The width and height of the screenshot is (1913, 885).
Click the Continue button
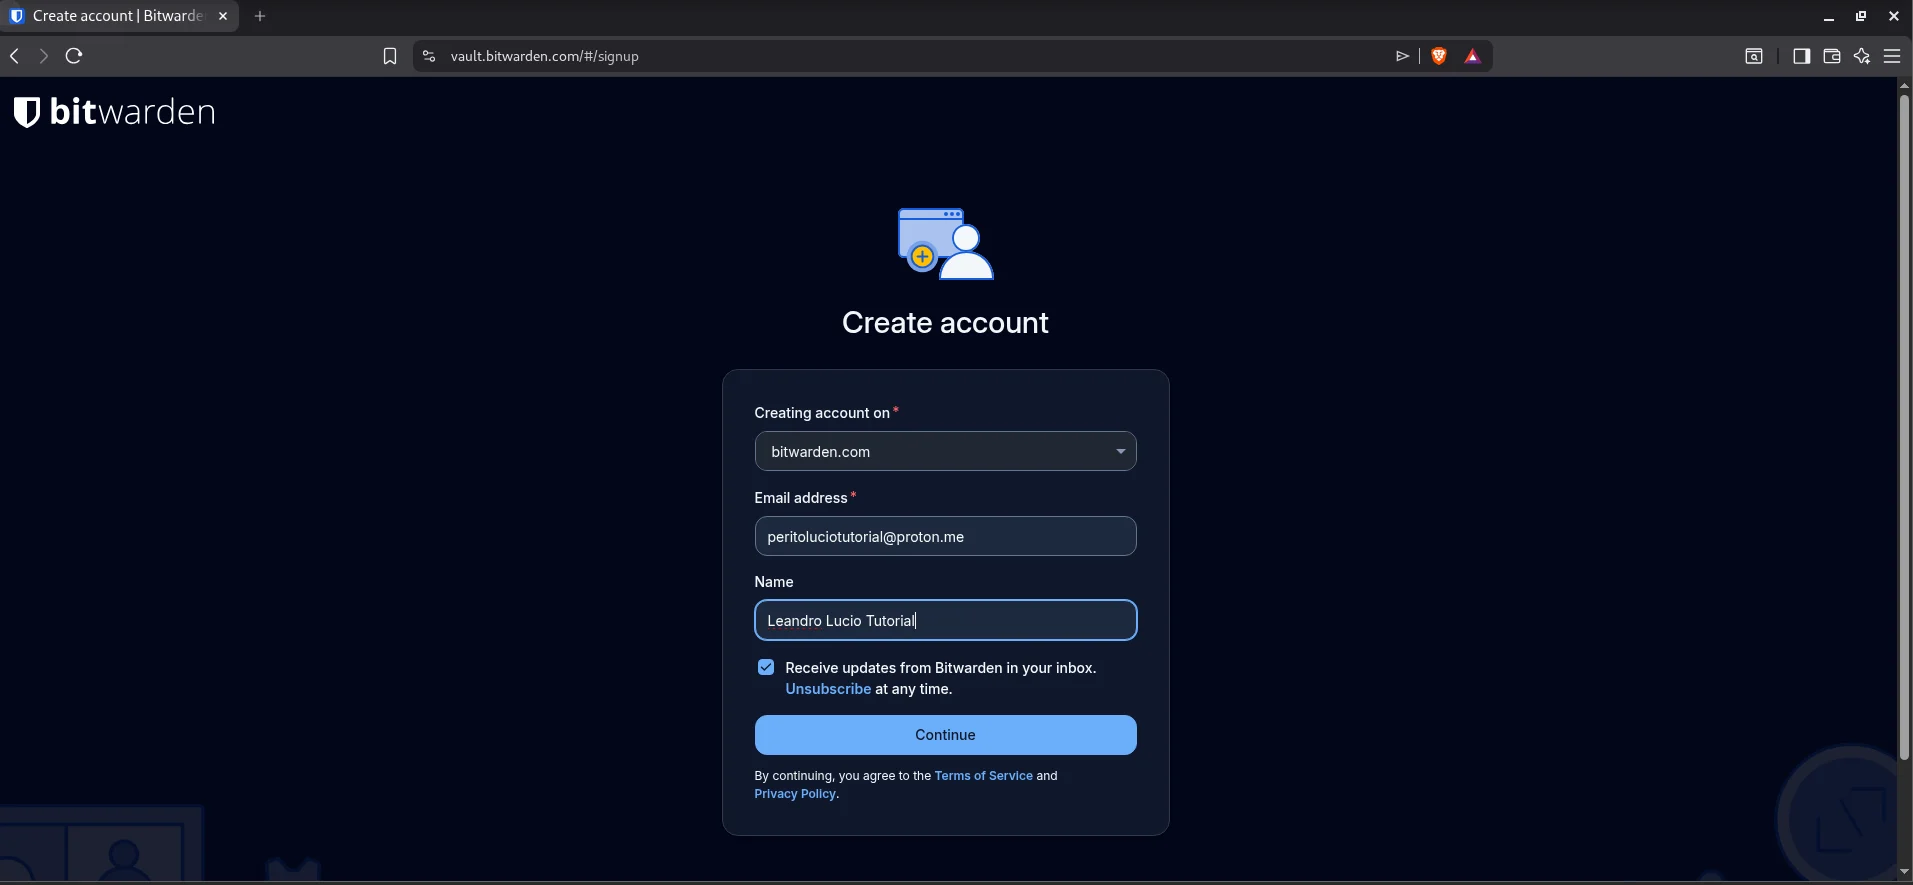pos(945,735)
